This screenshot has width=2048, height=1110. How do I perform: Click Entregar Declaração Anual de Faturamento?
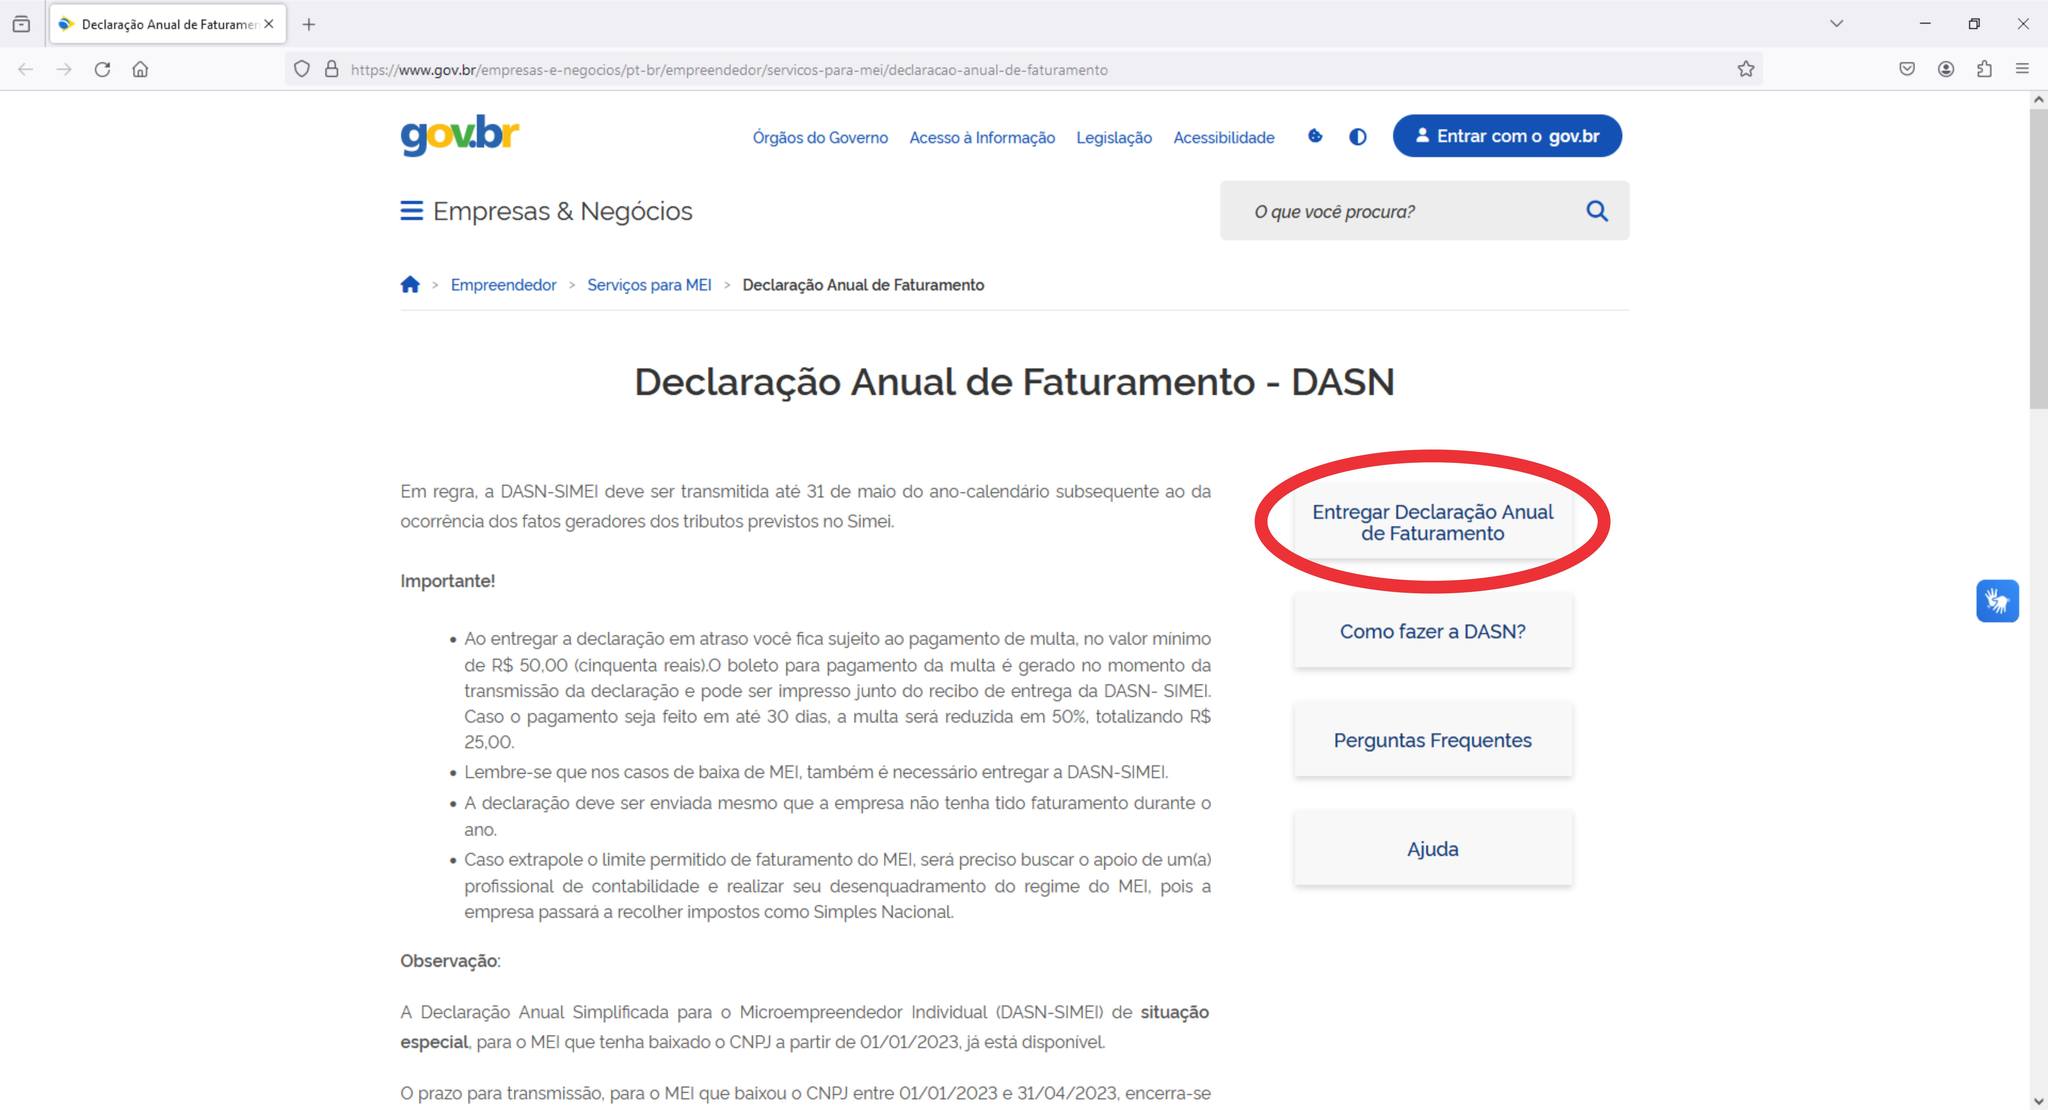[1432, 522]
